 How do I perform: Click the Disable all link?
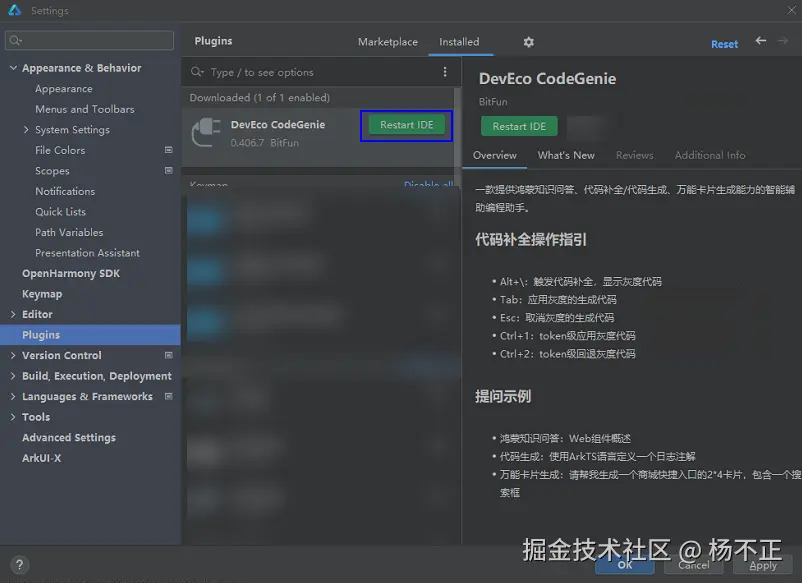pos(428,184)
